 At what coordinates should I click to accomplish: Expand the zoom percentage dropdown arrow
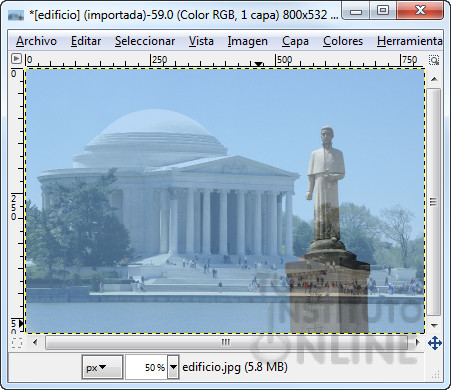click(x=173, y=367)
